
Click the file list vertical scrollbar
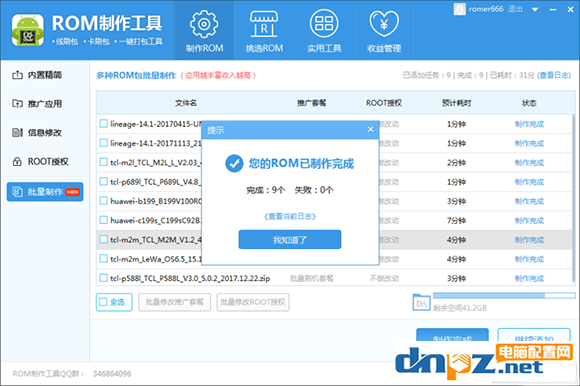(x=573, y=198)
